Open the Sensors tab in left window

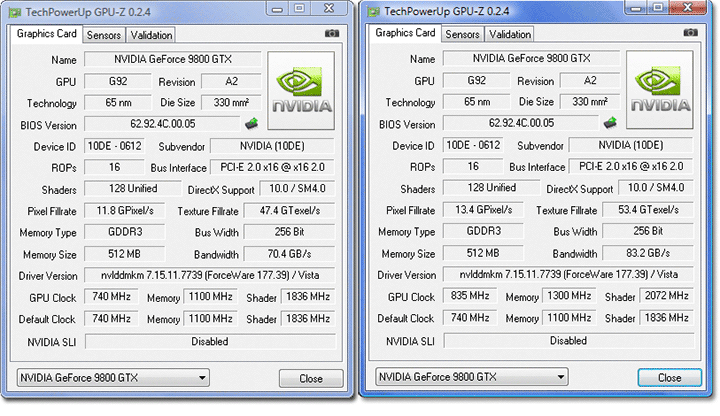(x=104, y=35)
